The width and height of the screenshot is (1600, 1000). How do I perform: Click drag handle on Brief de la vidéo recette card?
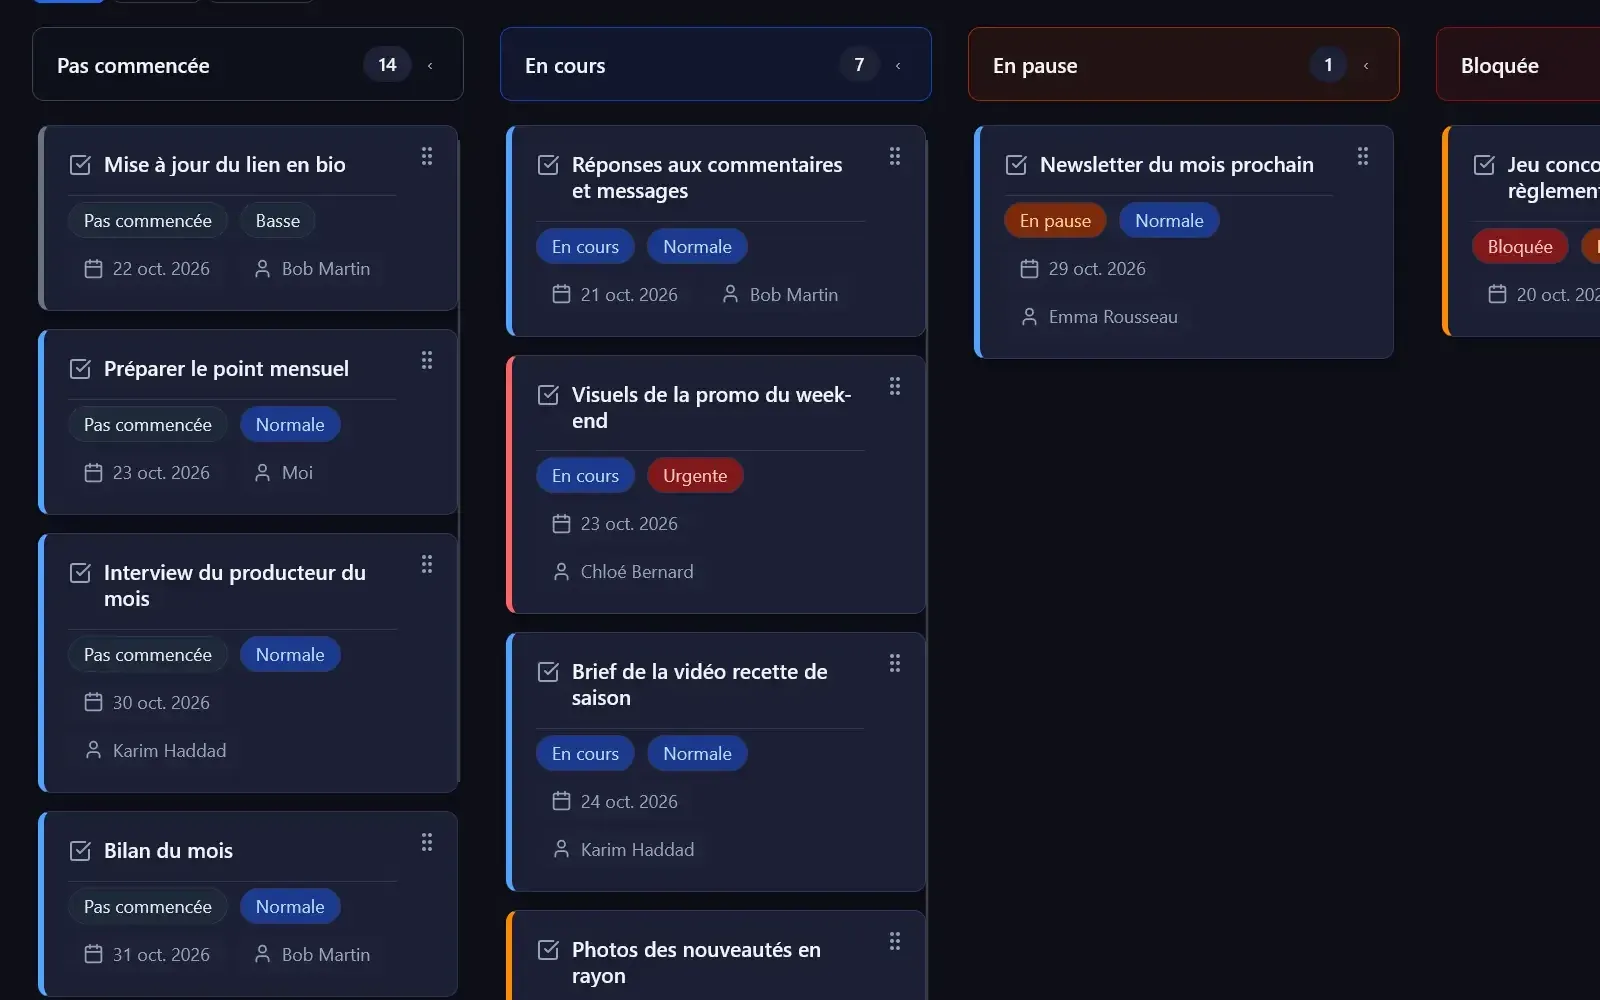[895, 663]
